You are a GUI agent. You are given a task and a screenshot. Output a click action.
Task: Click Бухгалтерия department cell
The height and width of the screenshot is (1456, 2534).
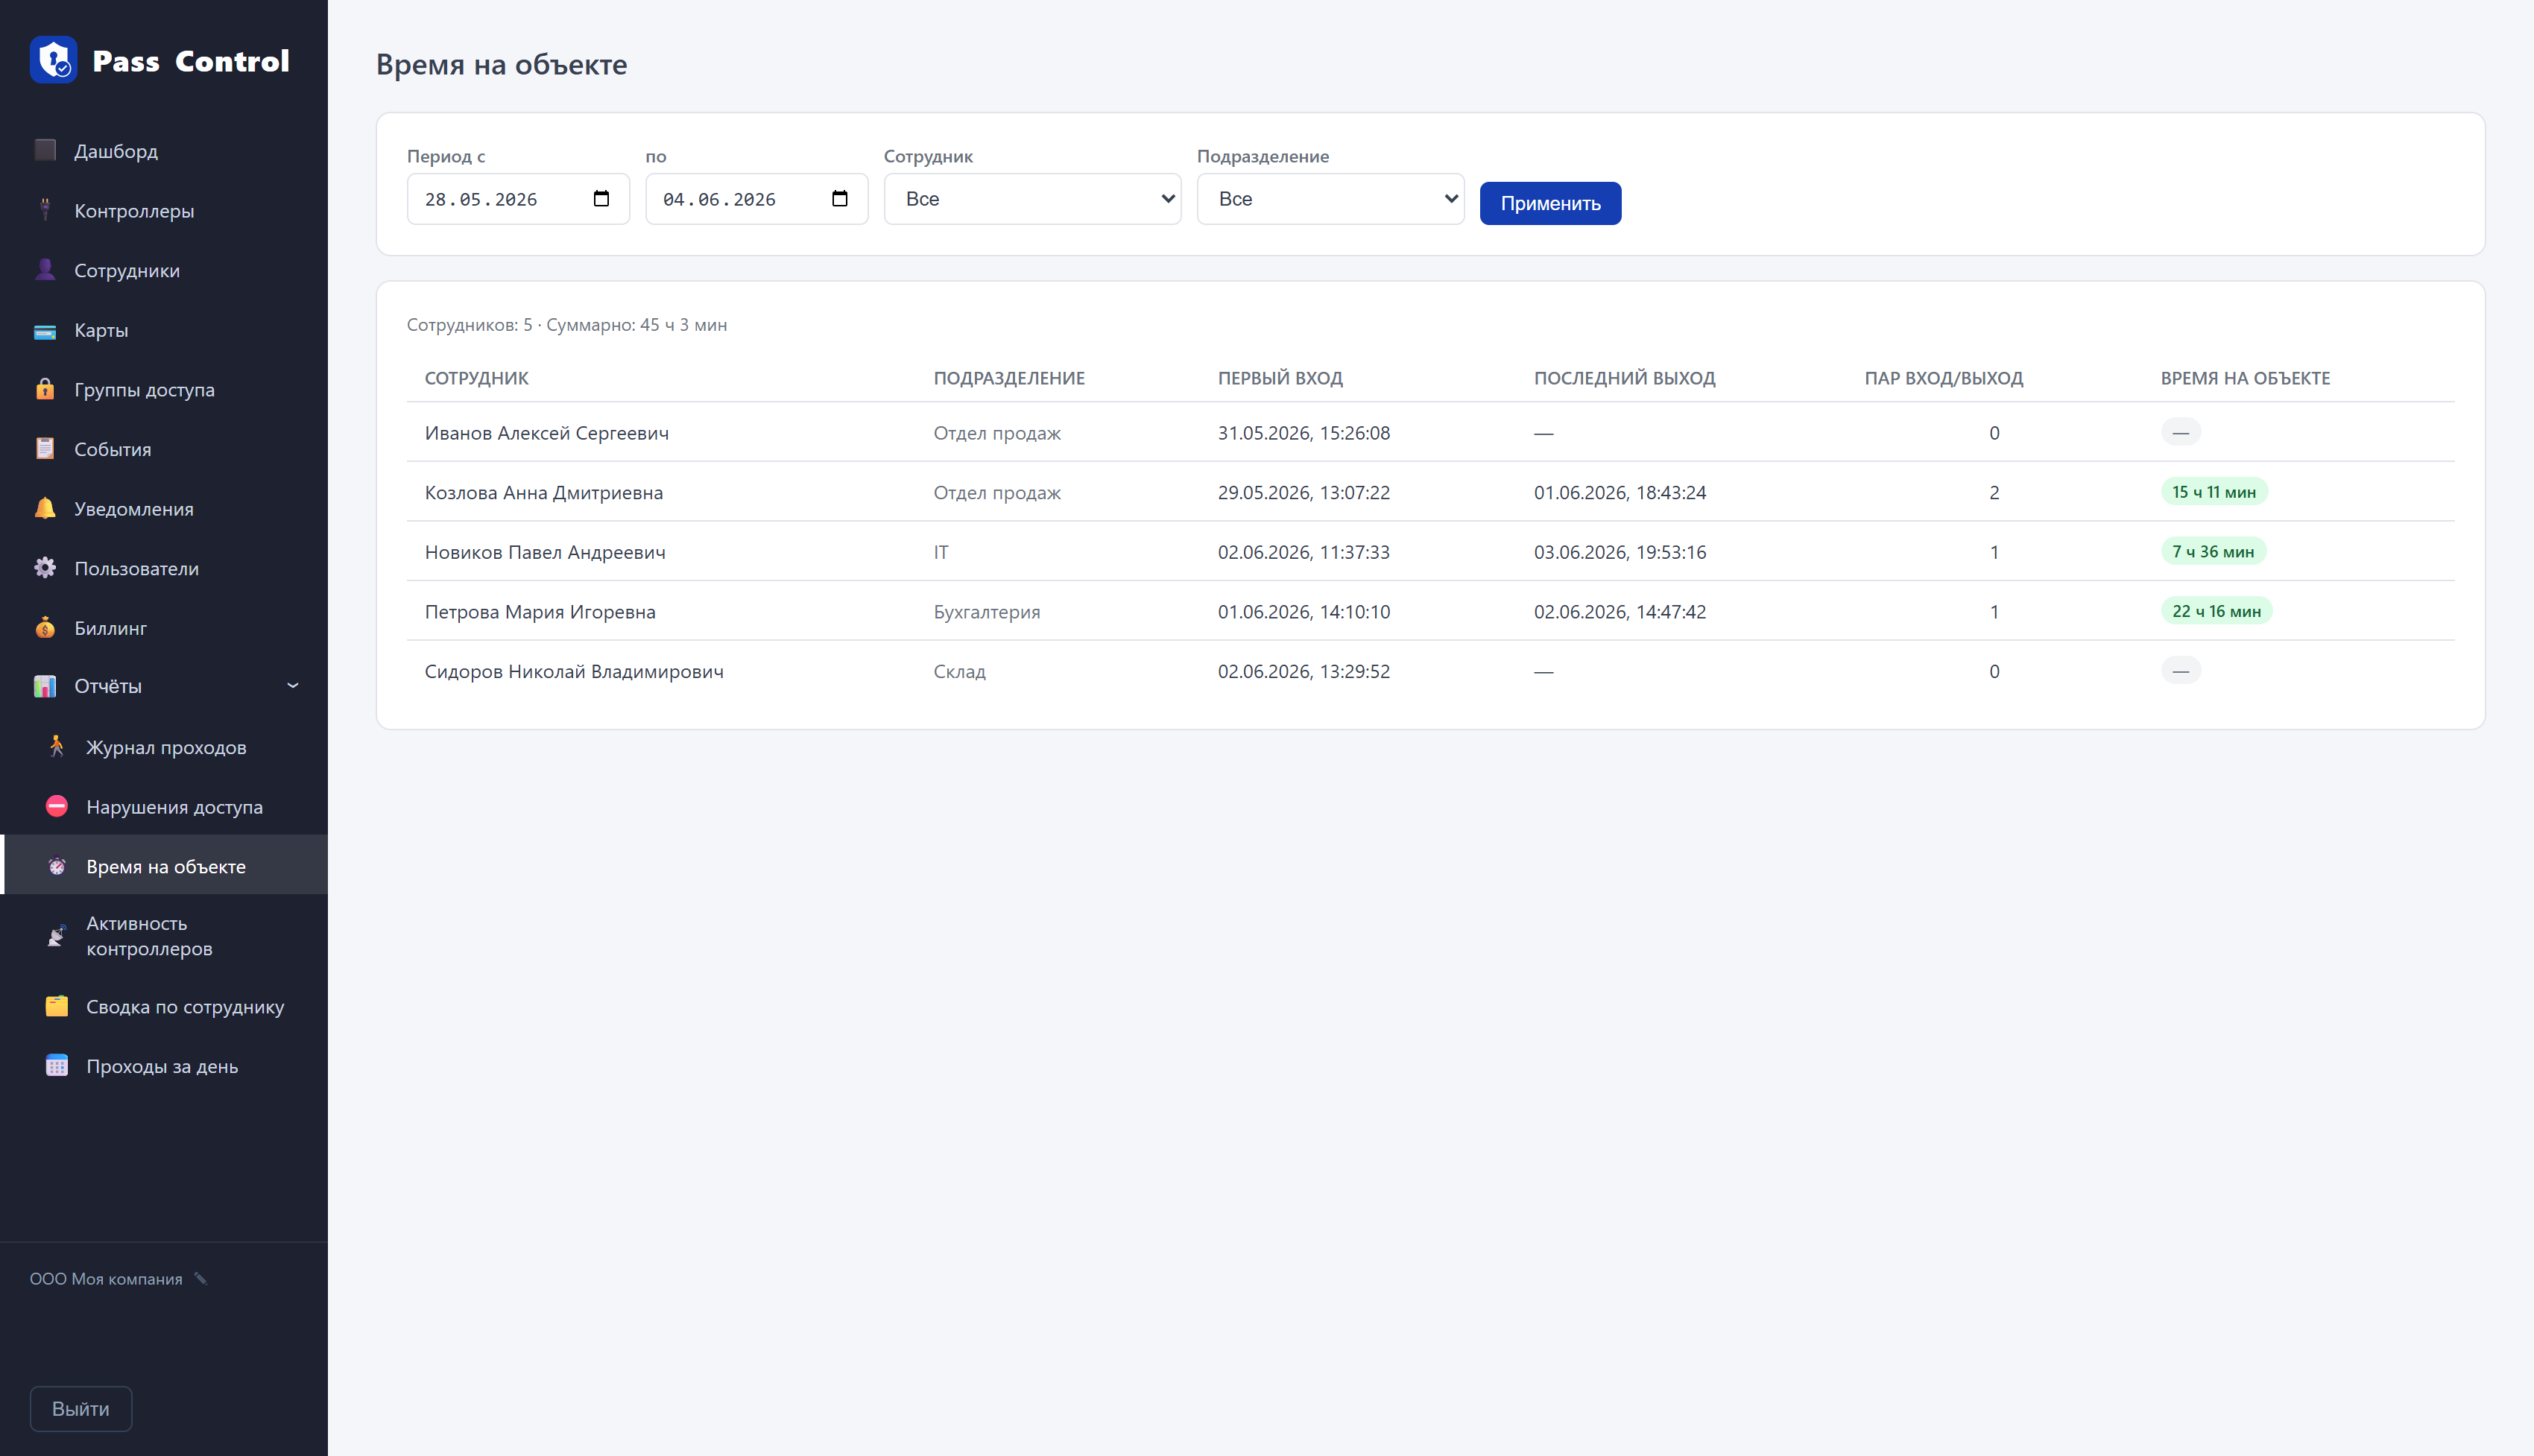pos(987,612)
